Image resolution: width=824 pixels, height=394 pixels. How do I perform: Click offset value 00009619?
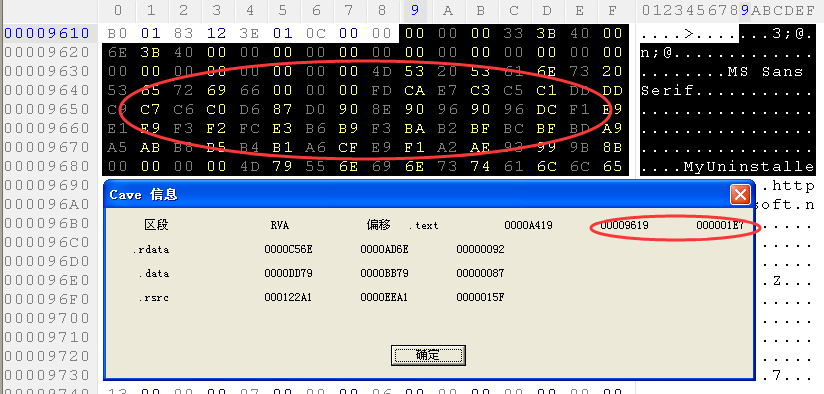624,226
